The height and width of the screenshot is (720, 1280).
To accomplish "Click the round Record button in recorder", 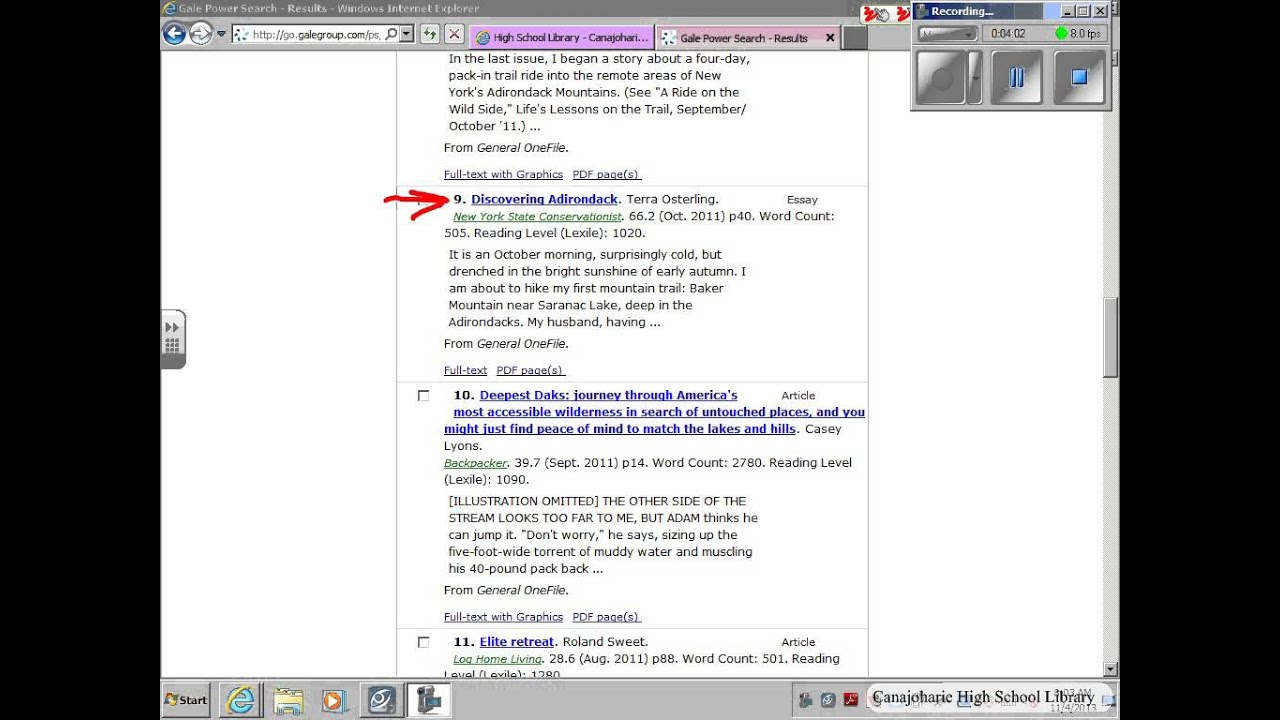I will pyautogui.click(x=940, y=77).
